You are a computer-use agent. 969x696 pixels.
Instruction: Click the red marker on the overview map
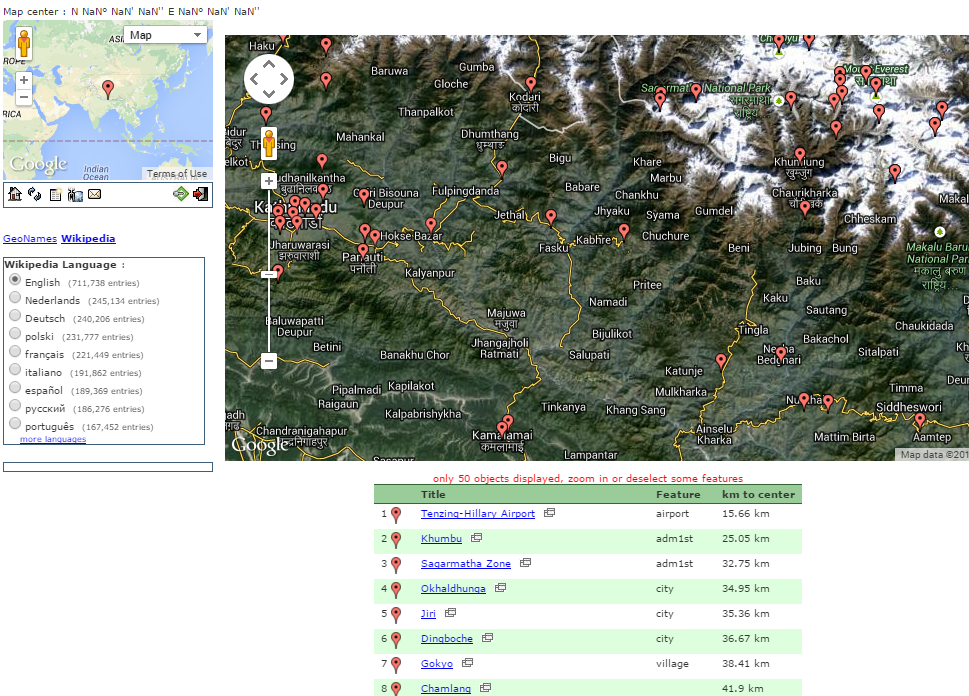point(108,89)
